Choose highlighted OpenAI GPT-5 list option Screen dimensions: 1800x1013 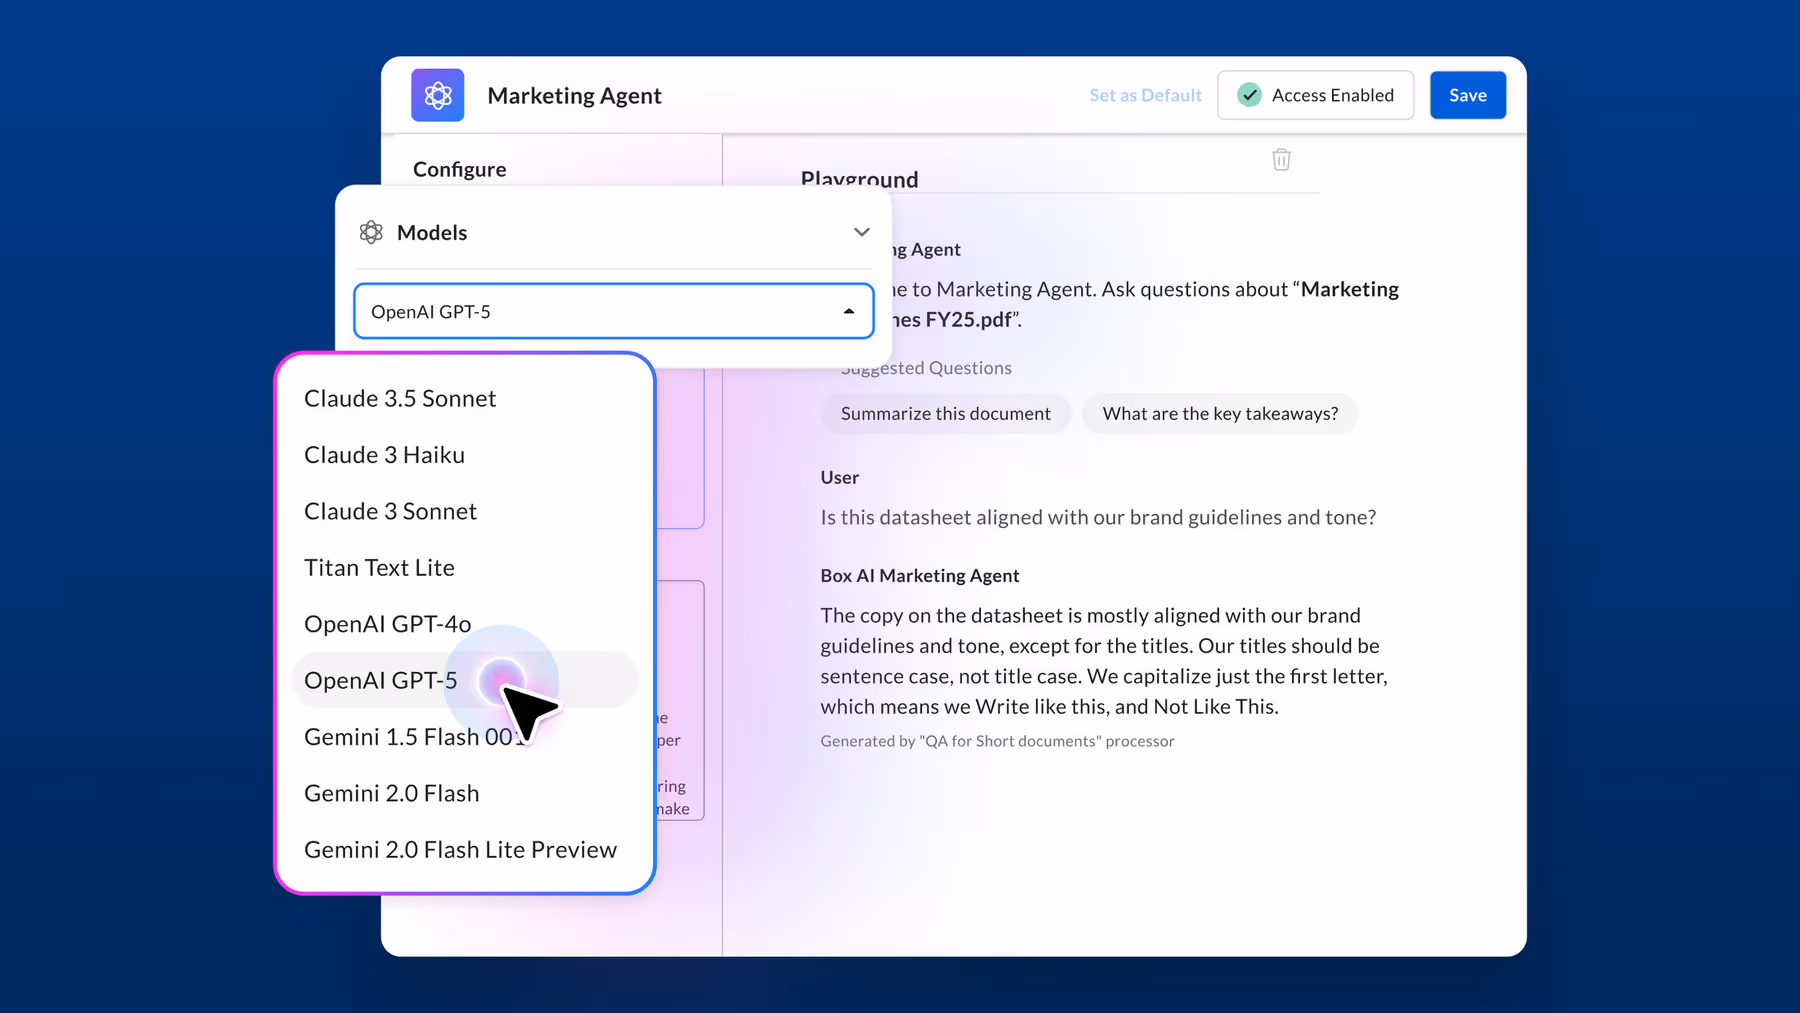point(380,680)
